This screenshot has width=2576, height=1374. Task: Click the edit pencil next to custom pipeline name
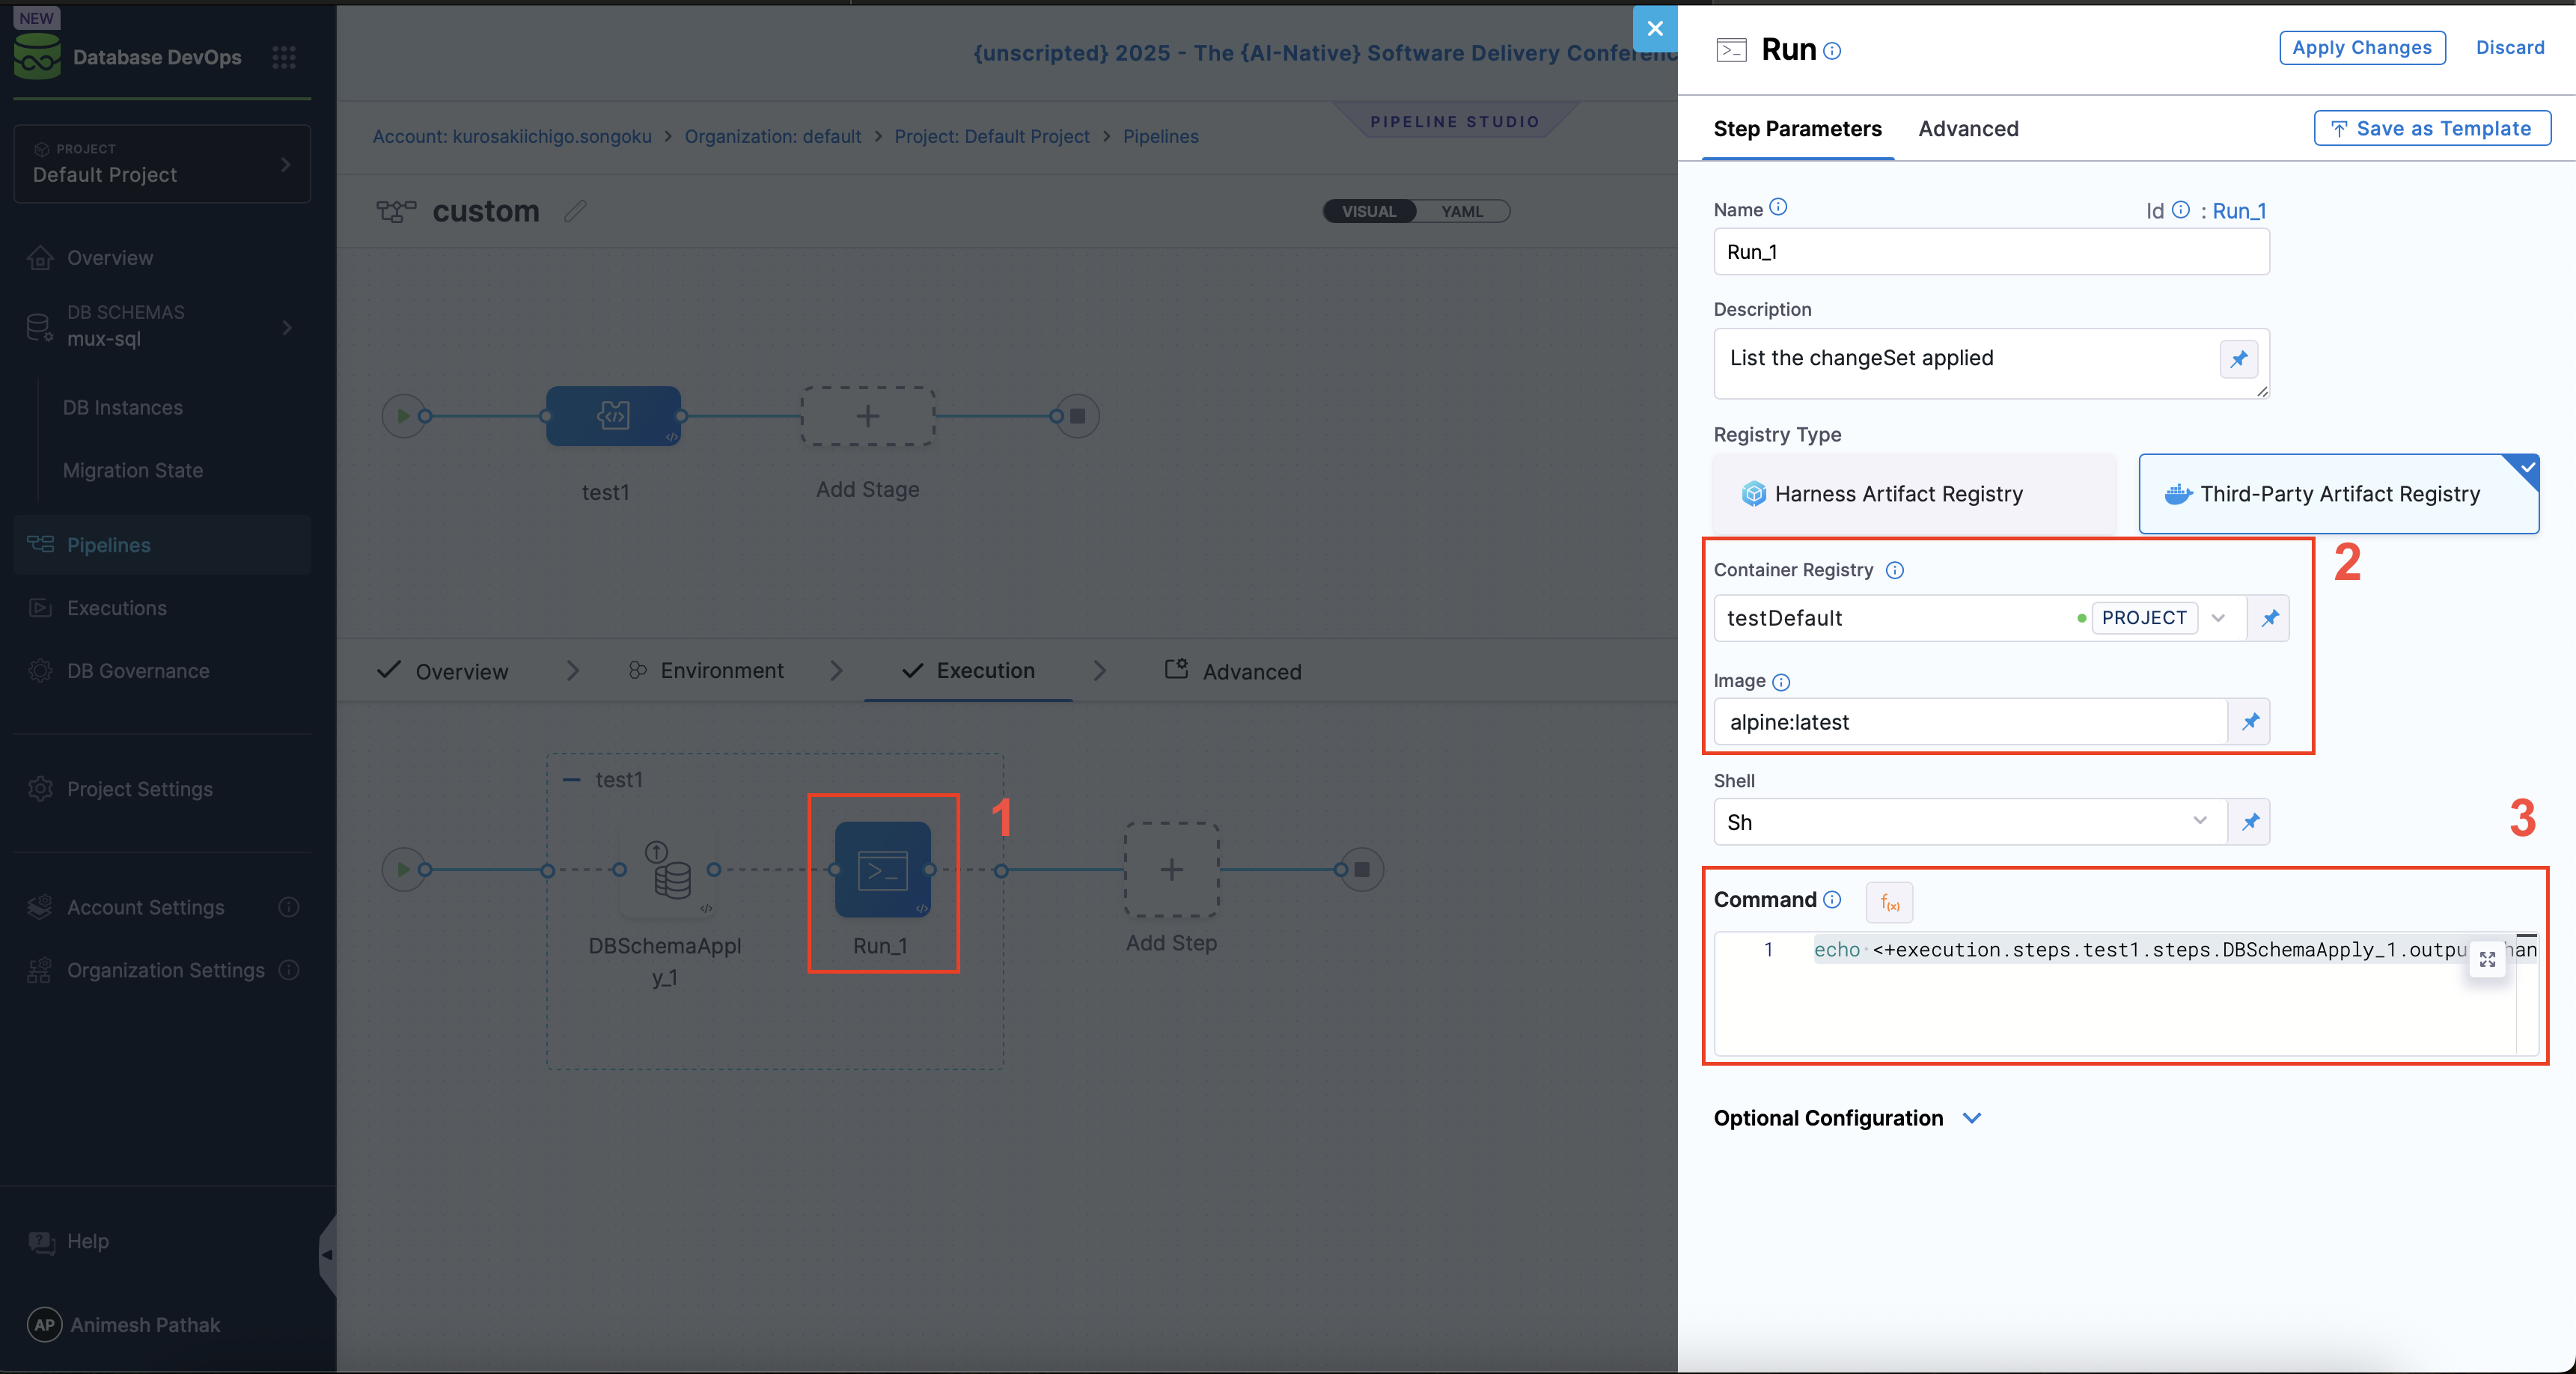tap(575, 211)
